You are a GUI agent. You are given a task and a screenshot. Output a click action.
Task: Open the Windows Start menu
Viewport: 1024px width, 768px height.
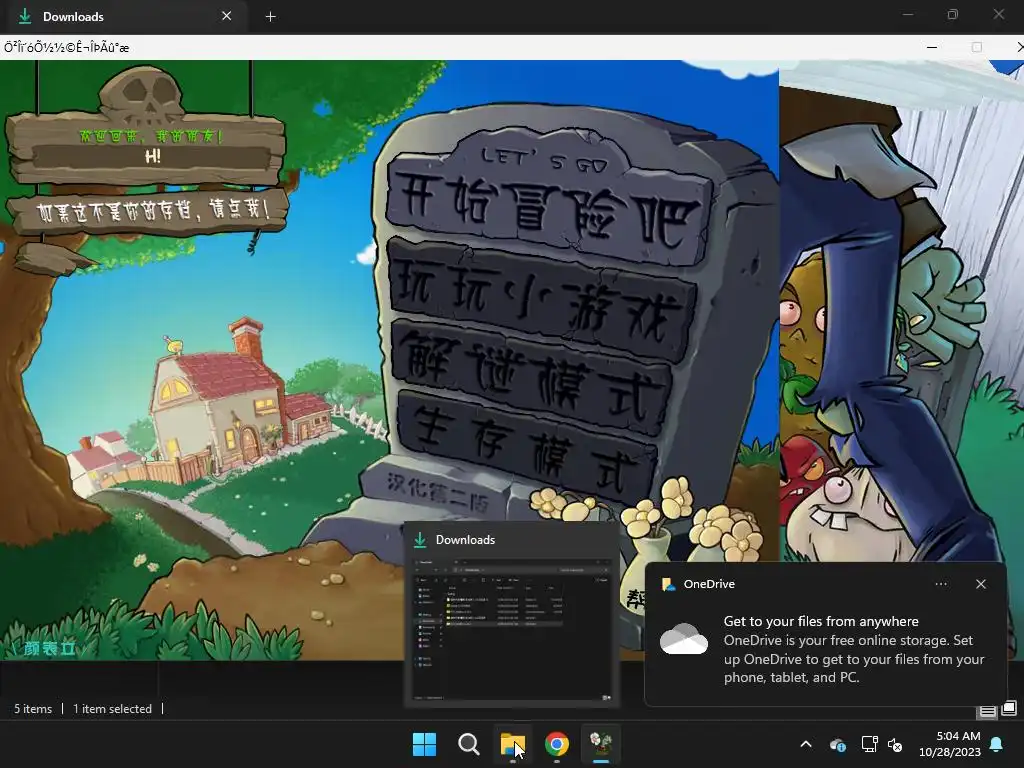(424, 744)
